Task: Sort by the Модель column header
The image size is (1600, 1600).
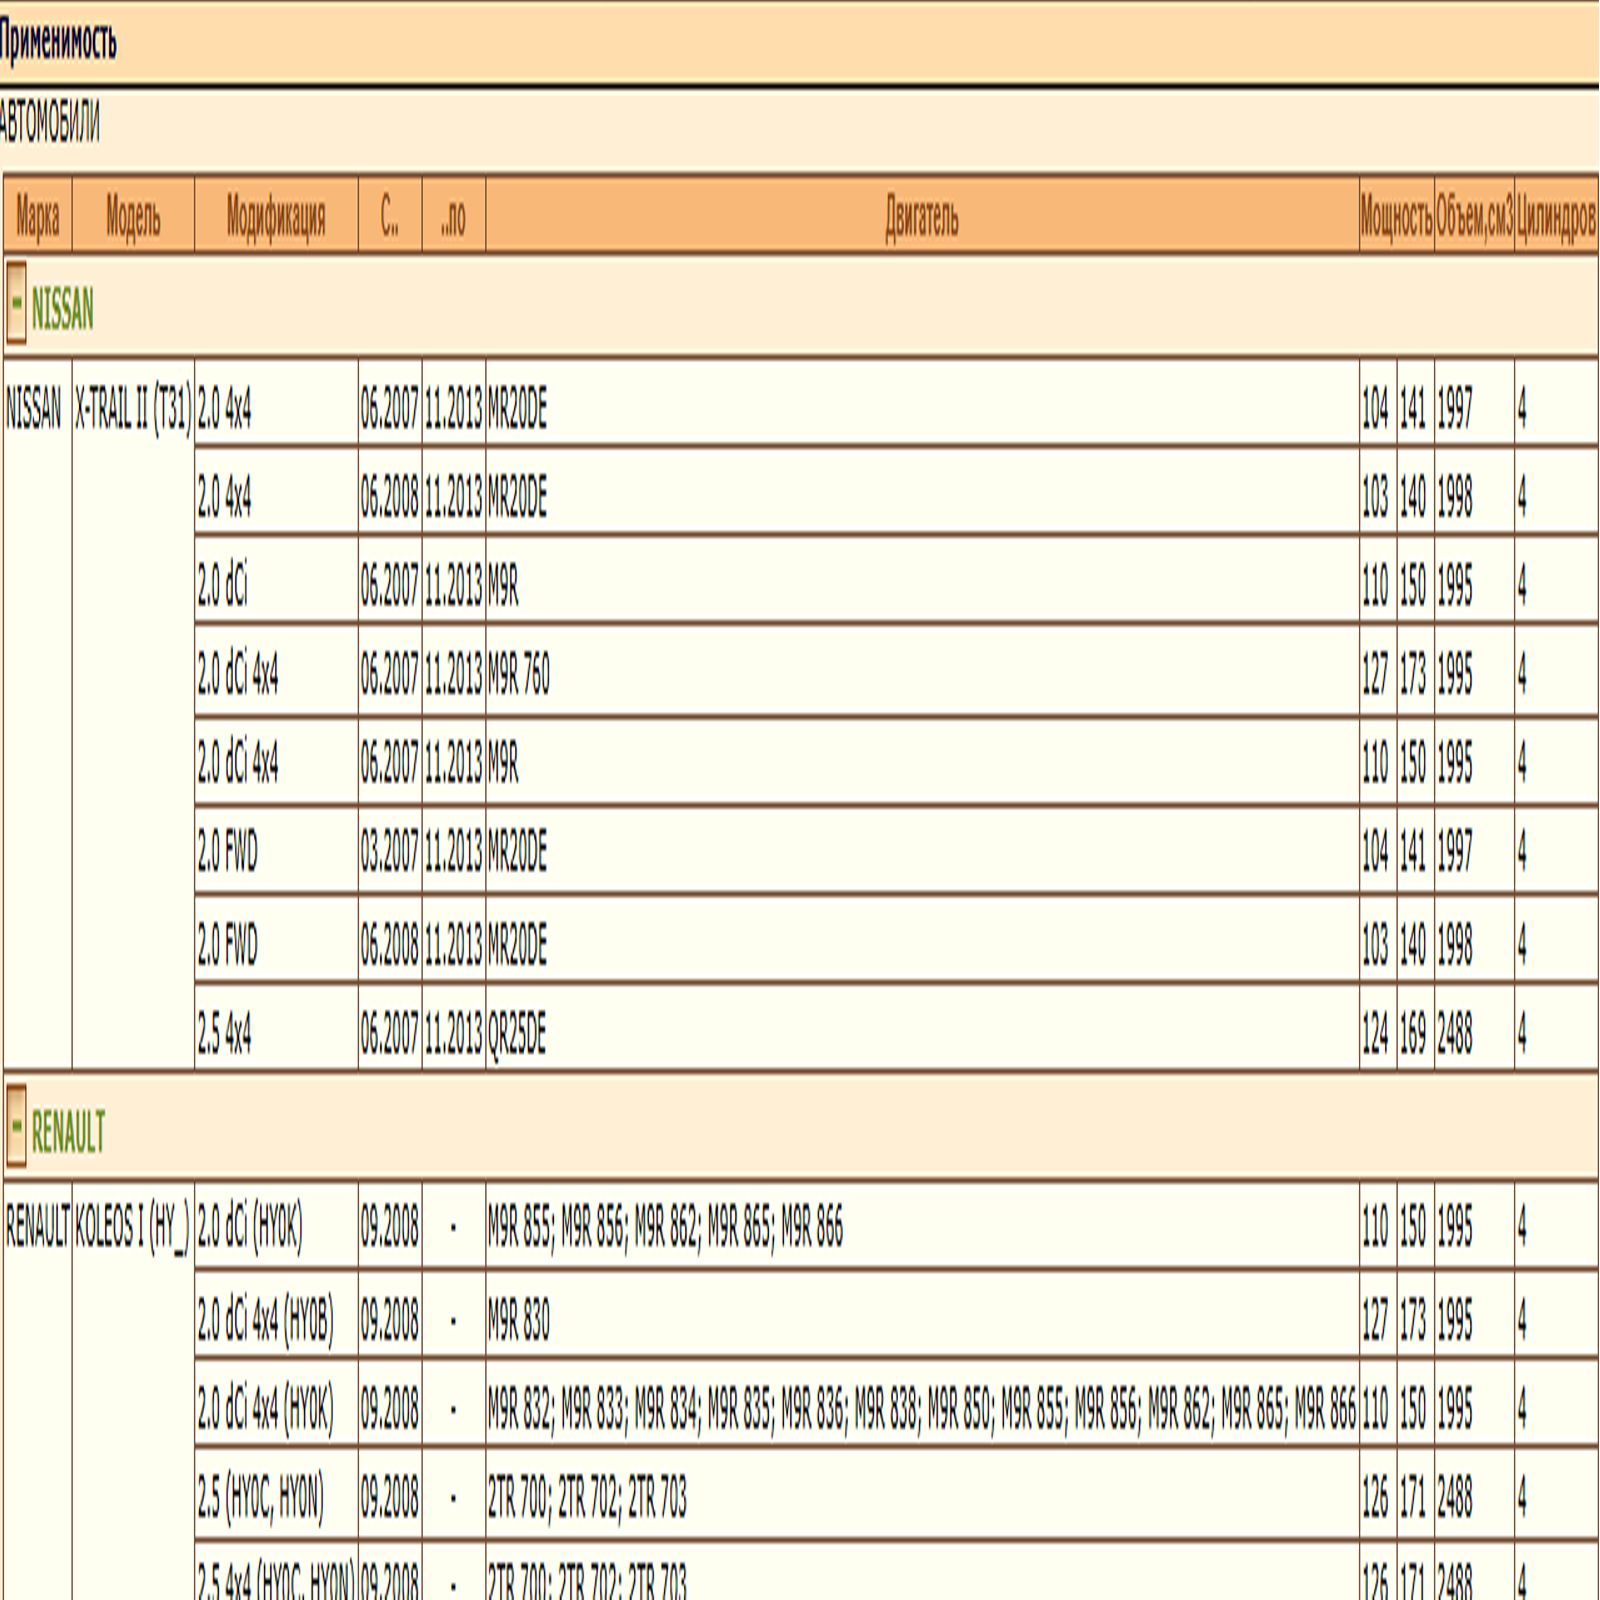Action: pos(133,216)
